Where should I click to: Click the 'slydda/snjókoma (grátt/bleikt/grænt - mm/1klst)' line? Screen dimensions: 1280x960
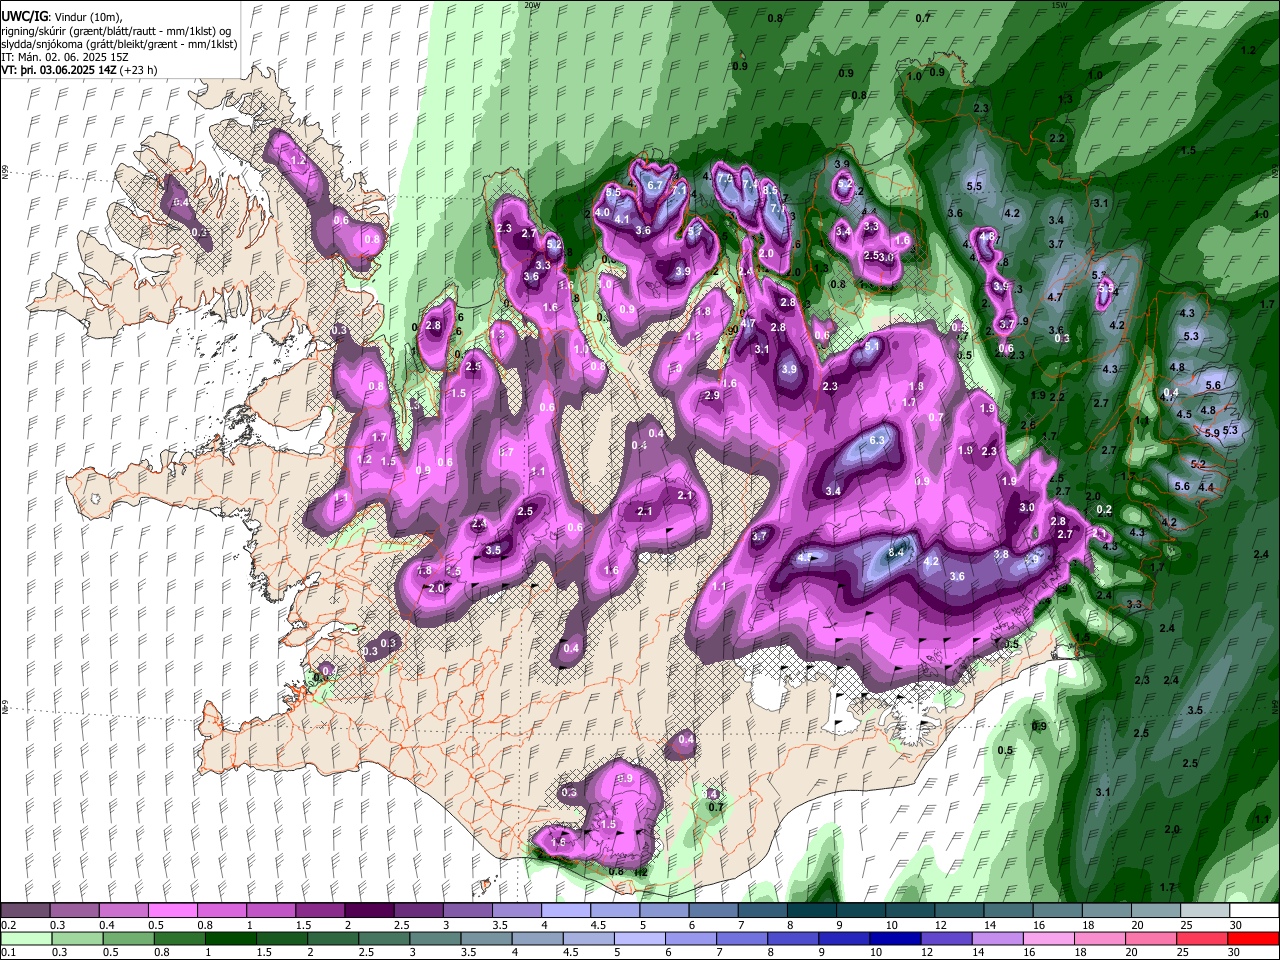119,44
